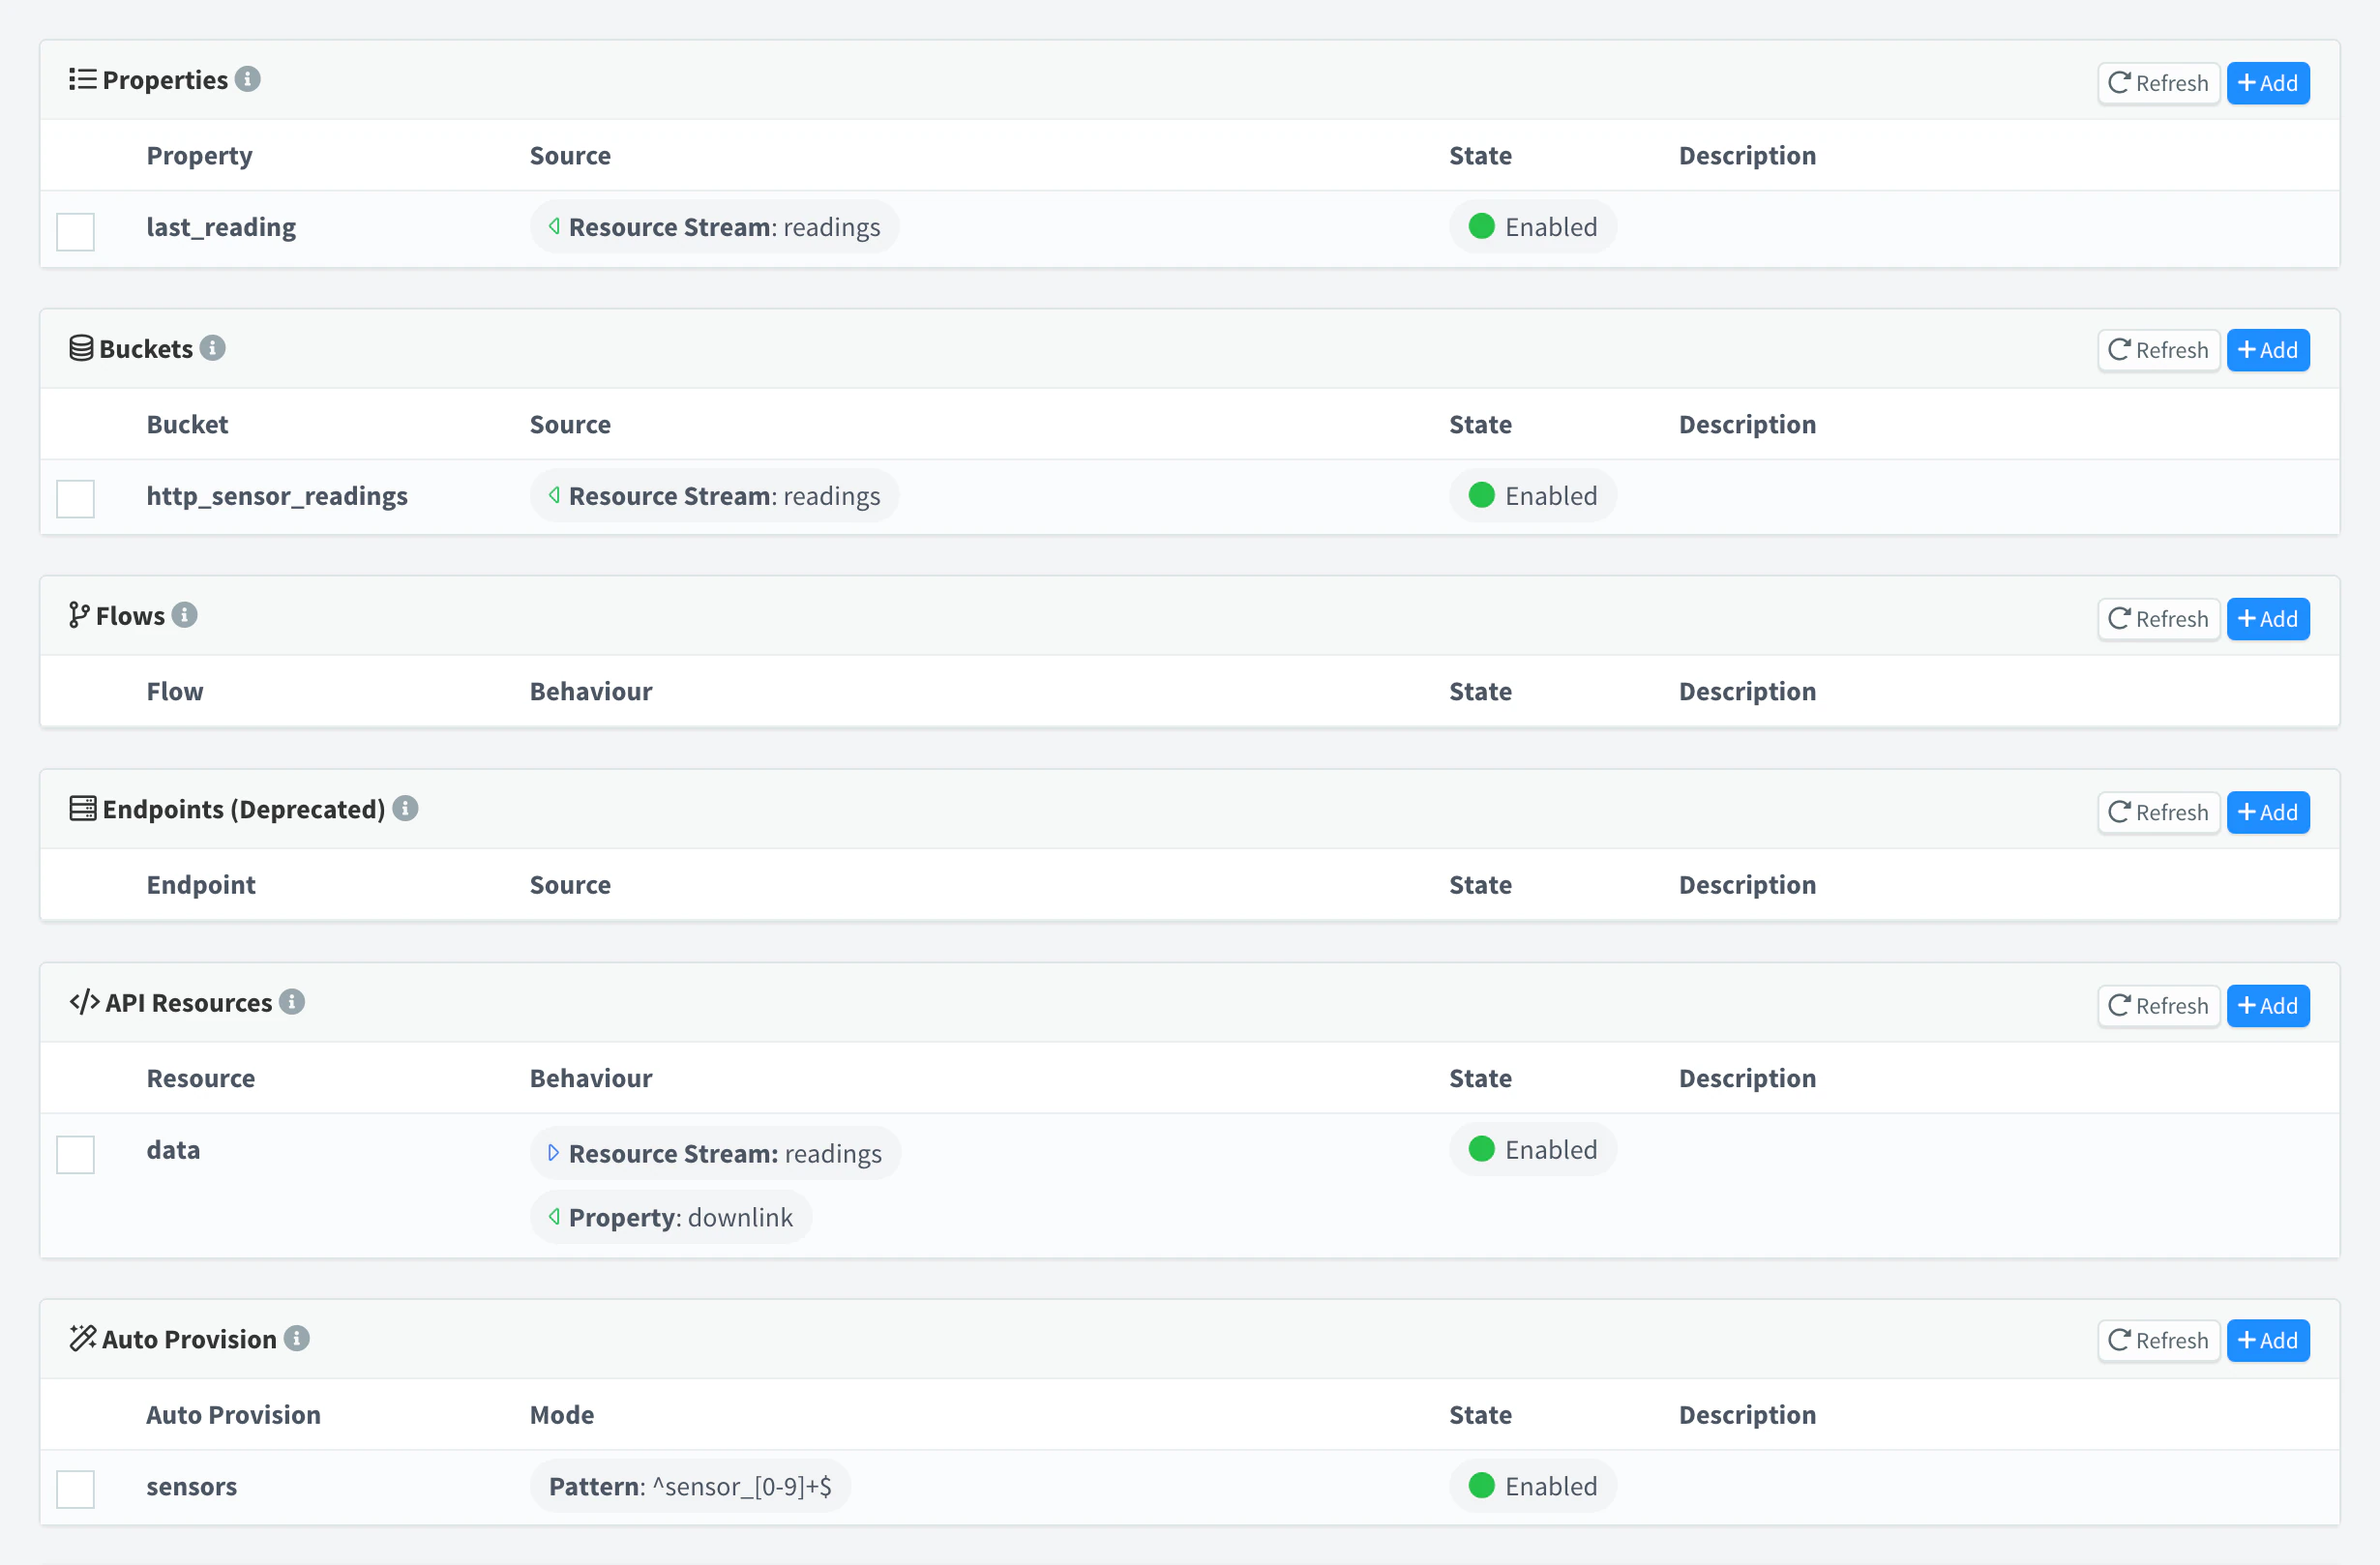Open the Auto Provision info icon
This screenshot has height=1565, width=2380.
(297, 1338)
